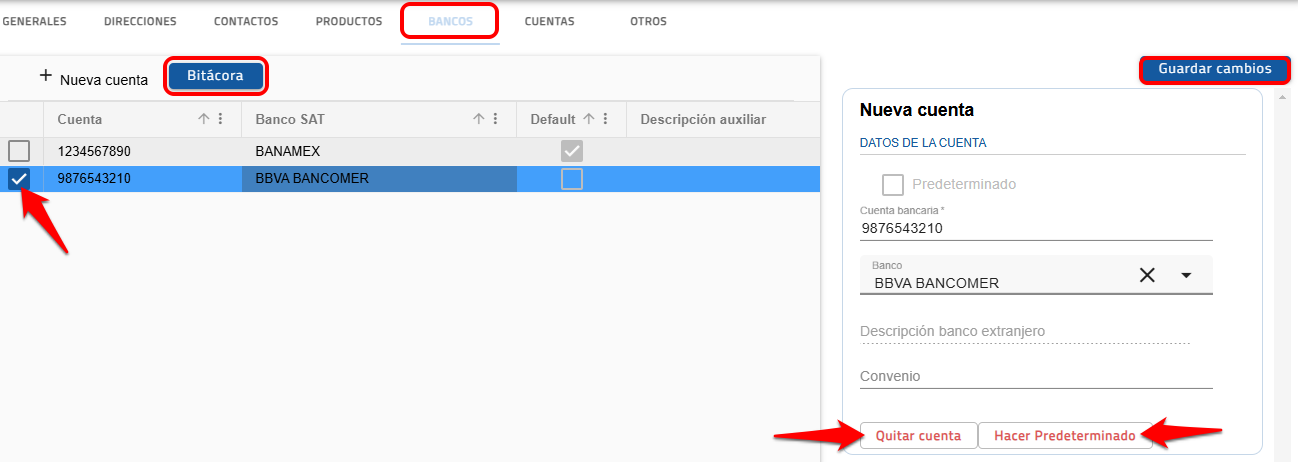This screenshot has height=462, width=1298.
Task: Enable the Predeterminado checkbox
Action: point(893,185)
